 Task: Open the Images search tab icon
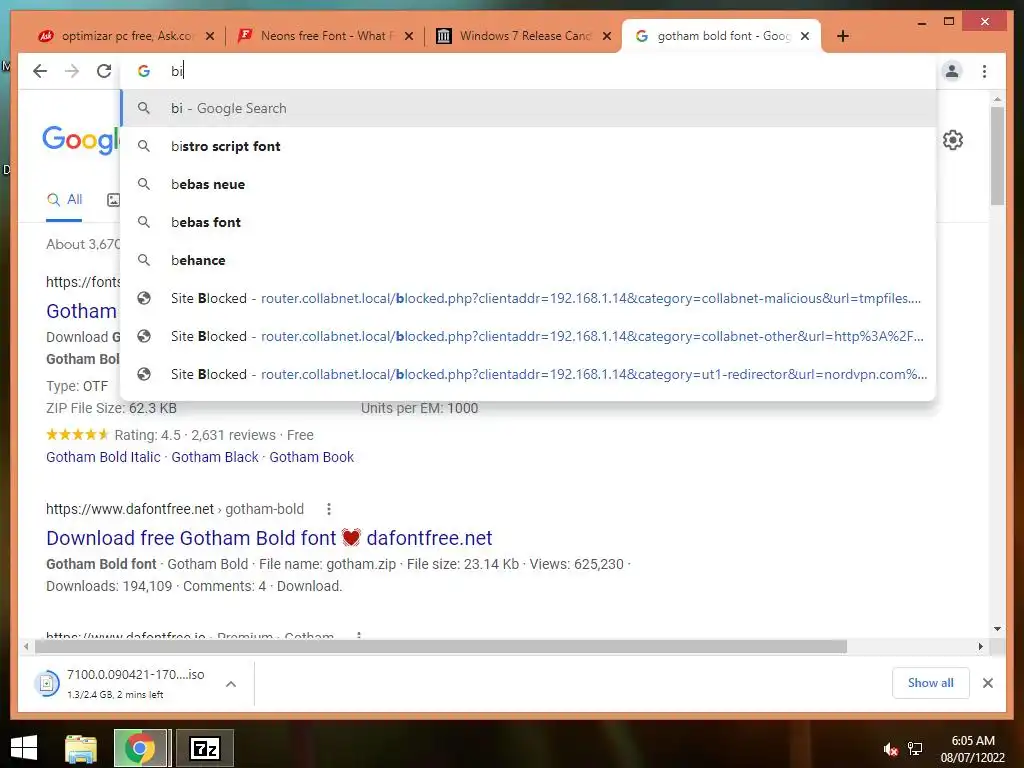pyautogui.click(x=114, y=200)
